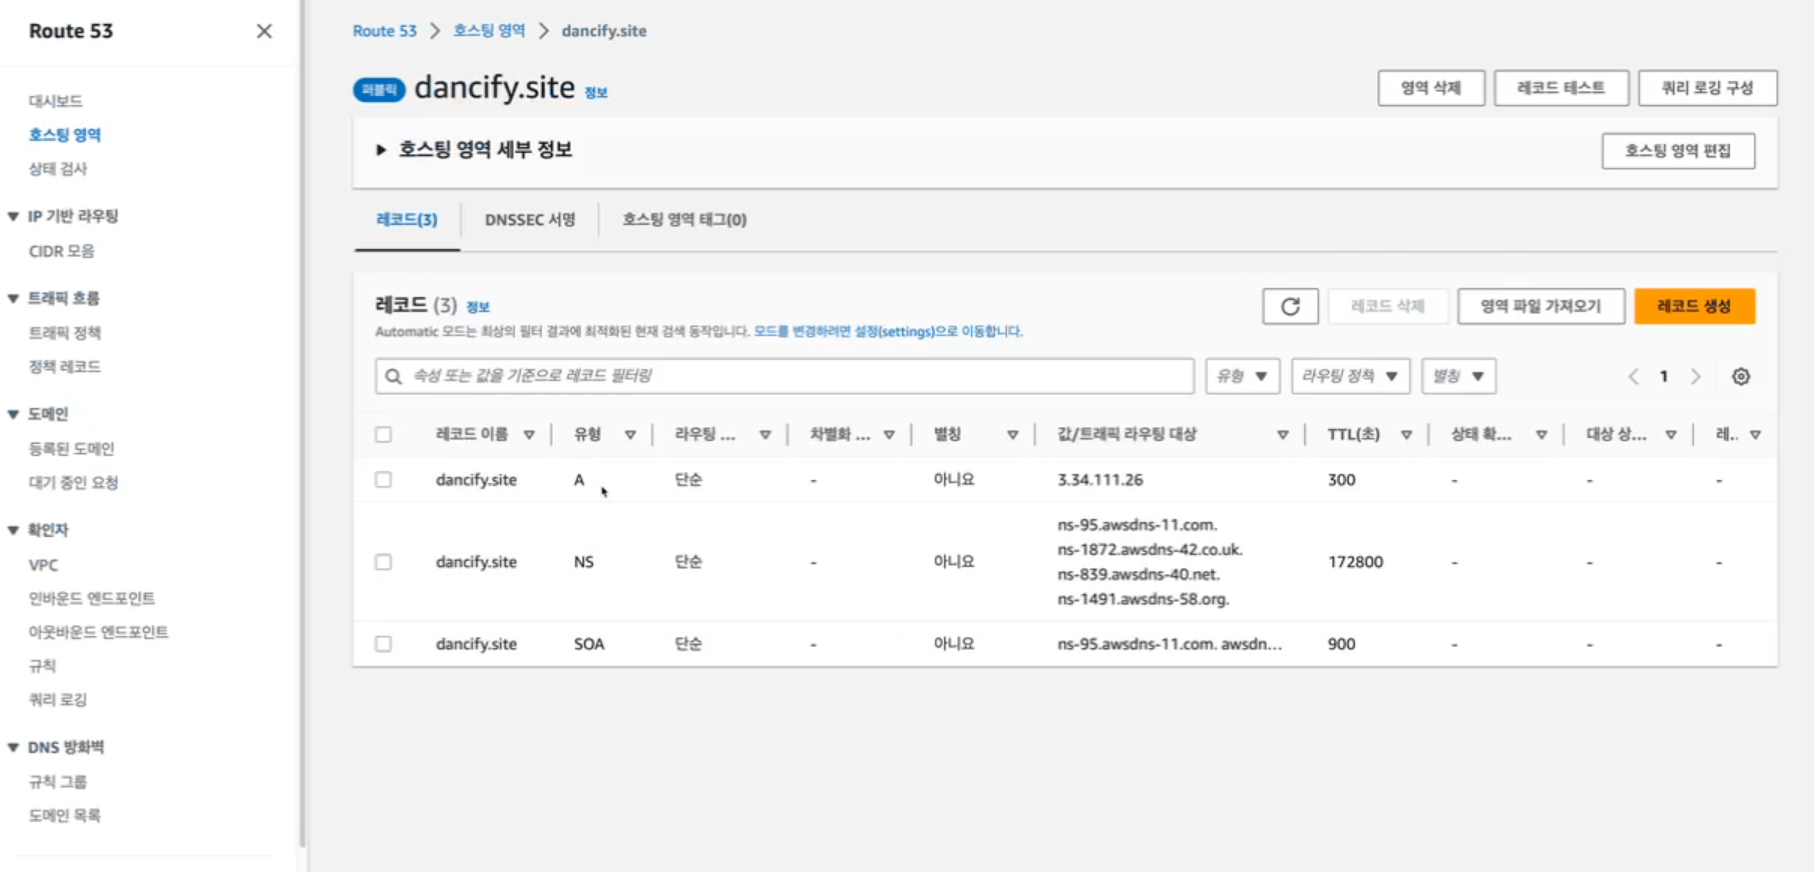Click Route 53 breadcrumb link
Image resolution: width=1814 pixels, height=872 pixels.
(x=384, y=31)
